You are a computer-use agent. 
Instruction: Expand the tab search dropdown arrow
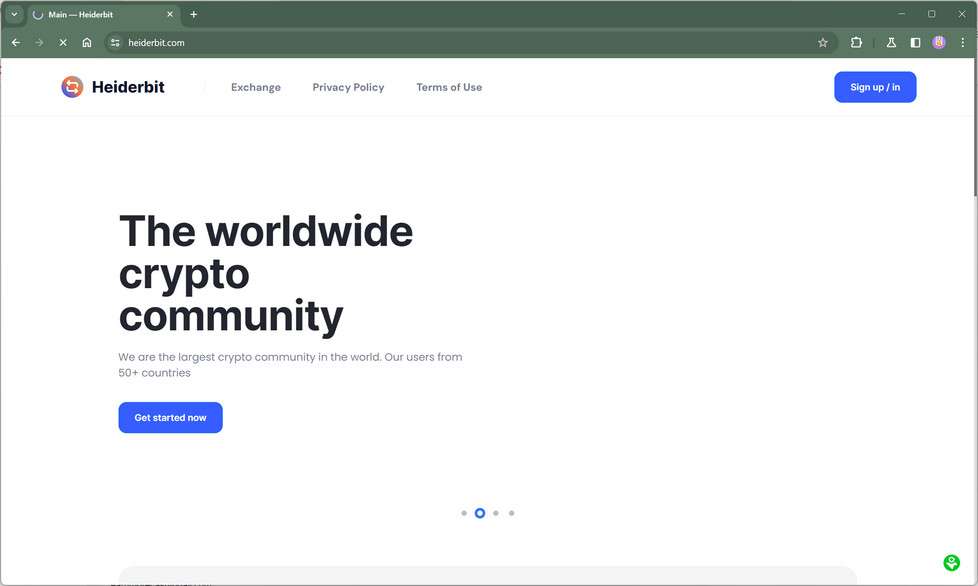tap(14, 14)
